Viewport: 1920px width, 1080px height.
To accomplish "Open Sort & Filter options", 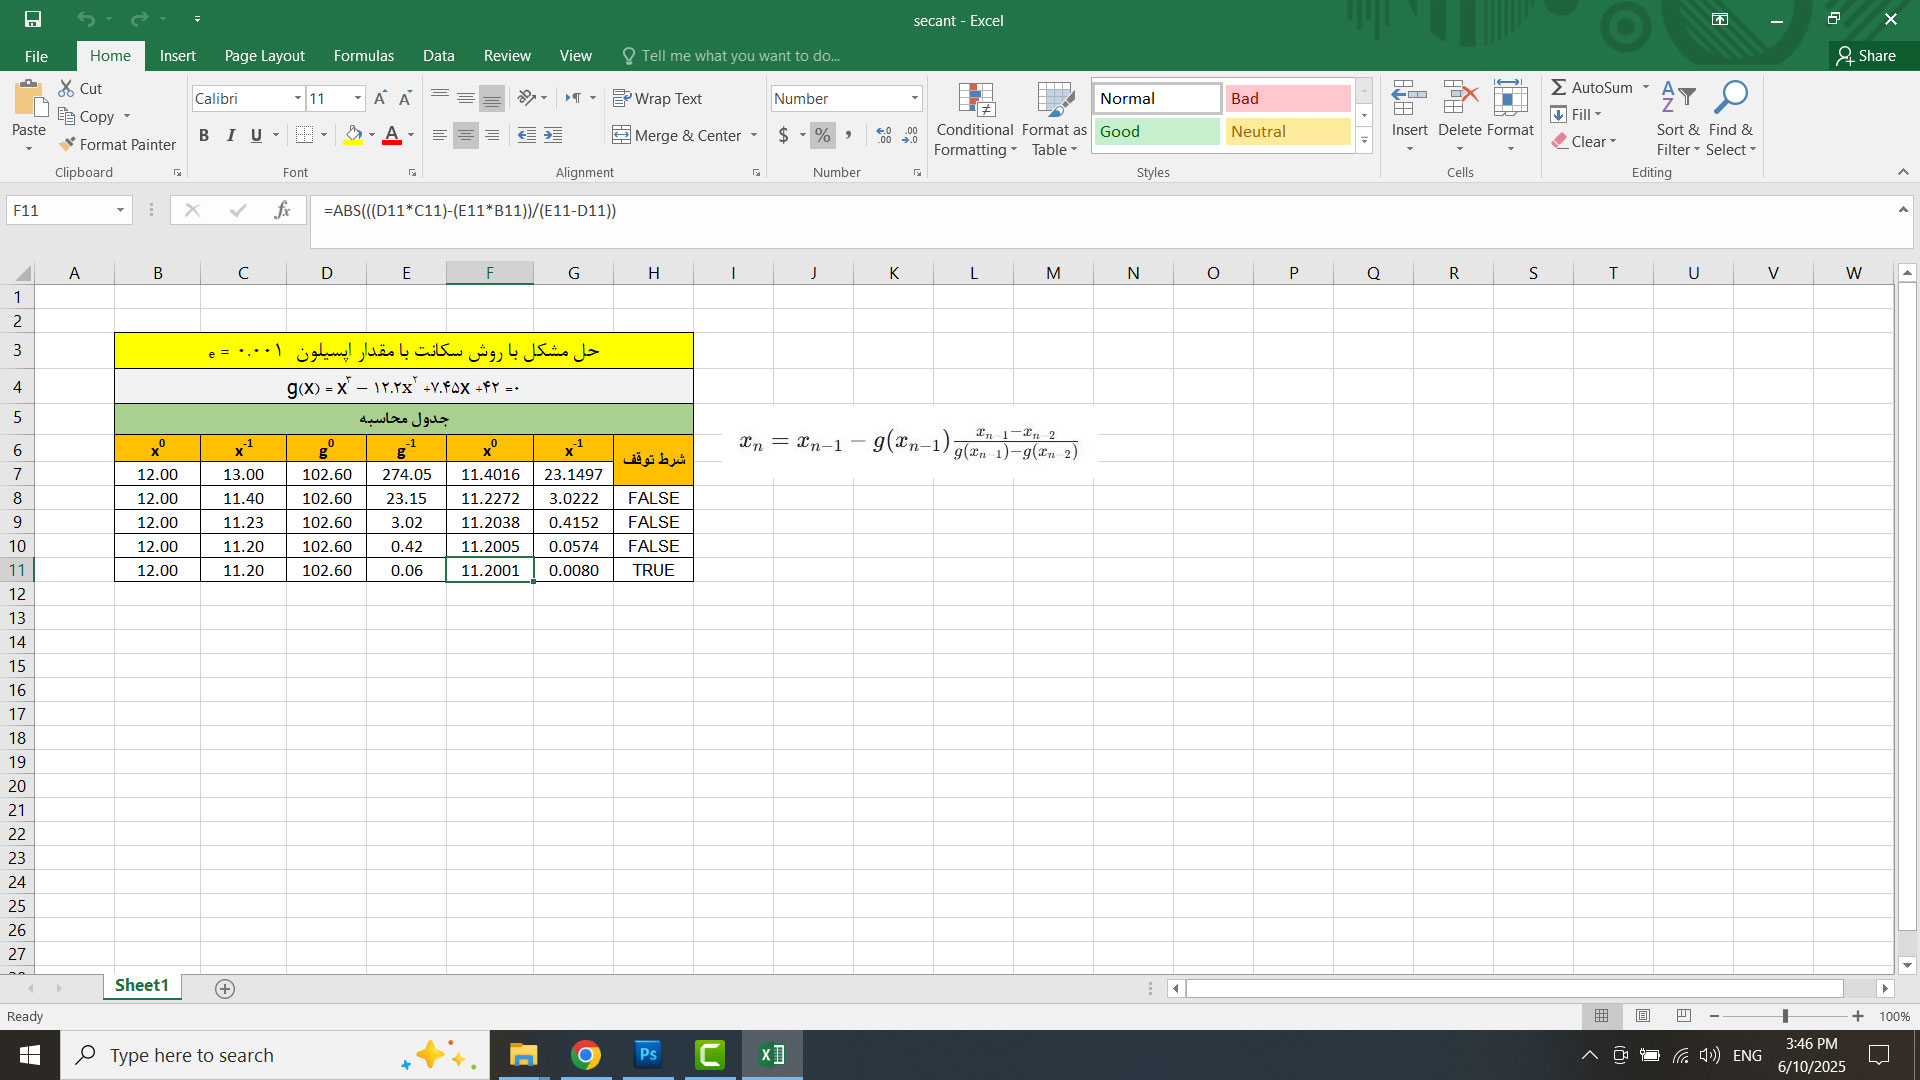I will [x=1678, y=119].
